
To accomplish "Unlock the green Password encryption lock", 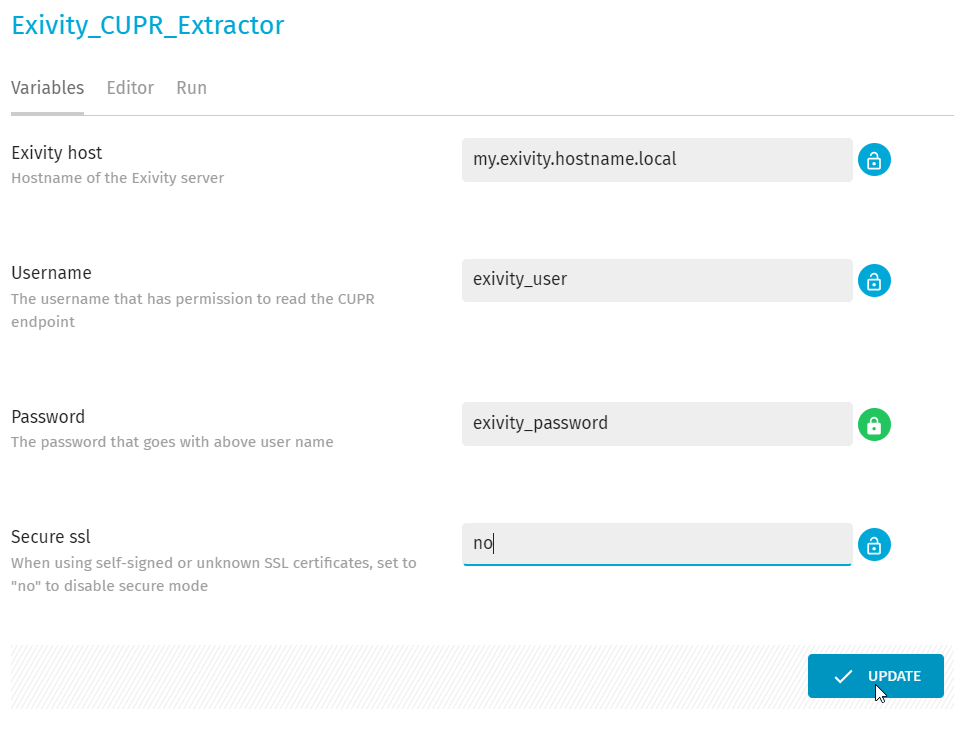I will click(874, 424).
